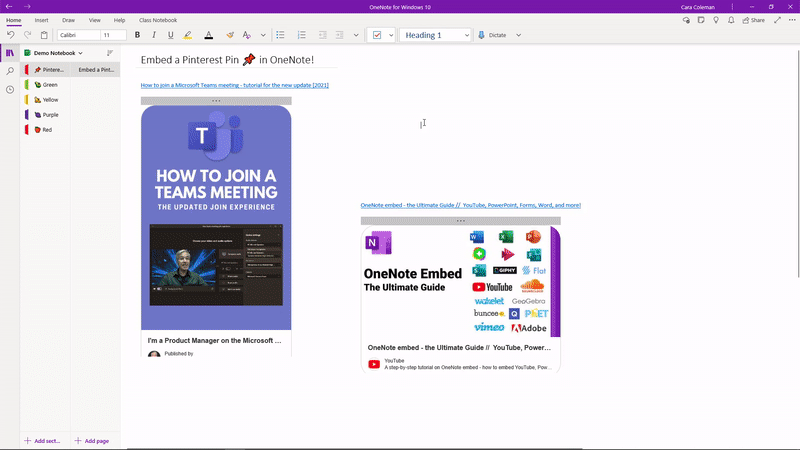Open the Search icon in sidebar

pyautogui.click(x=10, y=71)
